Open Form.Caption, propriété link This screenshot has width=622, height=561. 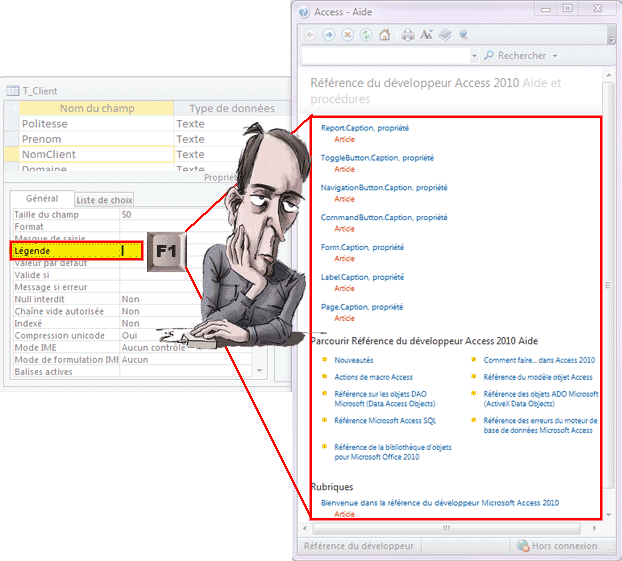[x=362, y=247]
